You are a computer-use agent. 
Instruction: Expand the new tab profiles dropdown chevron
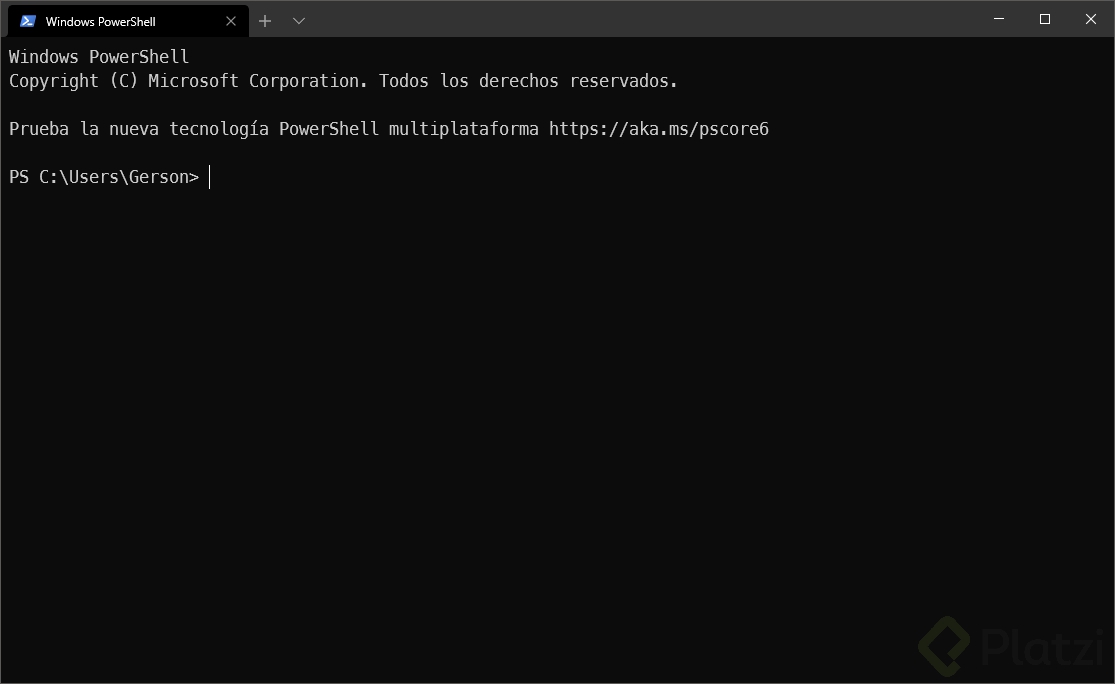pyautogui.click(x=299, y=21)
